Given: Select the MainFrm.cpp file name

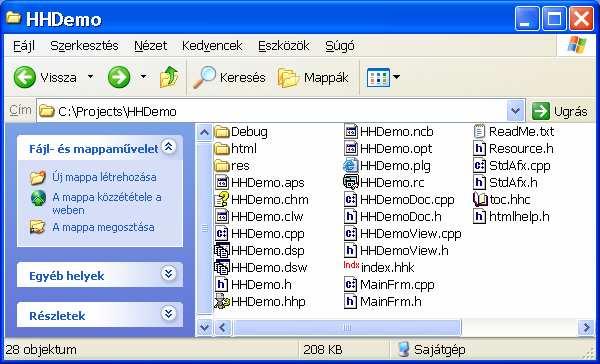Looking at the screenshot, I should click(x=397, y=284).
